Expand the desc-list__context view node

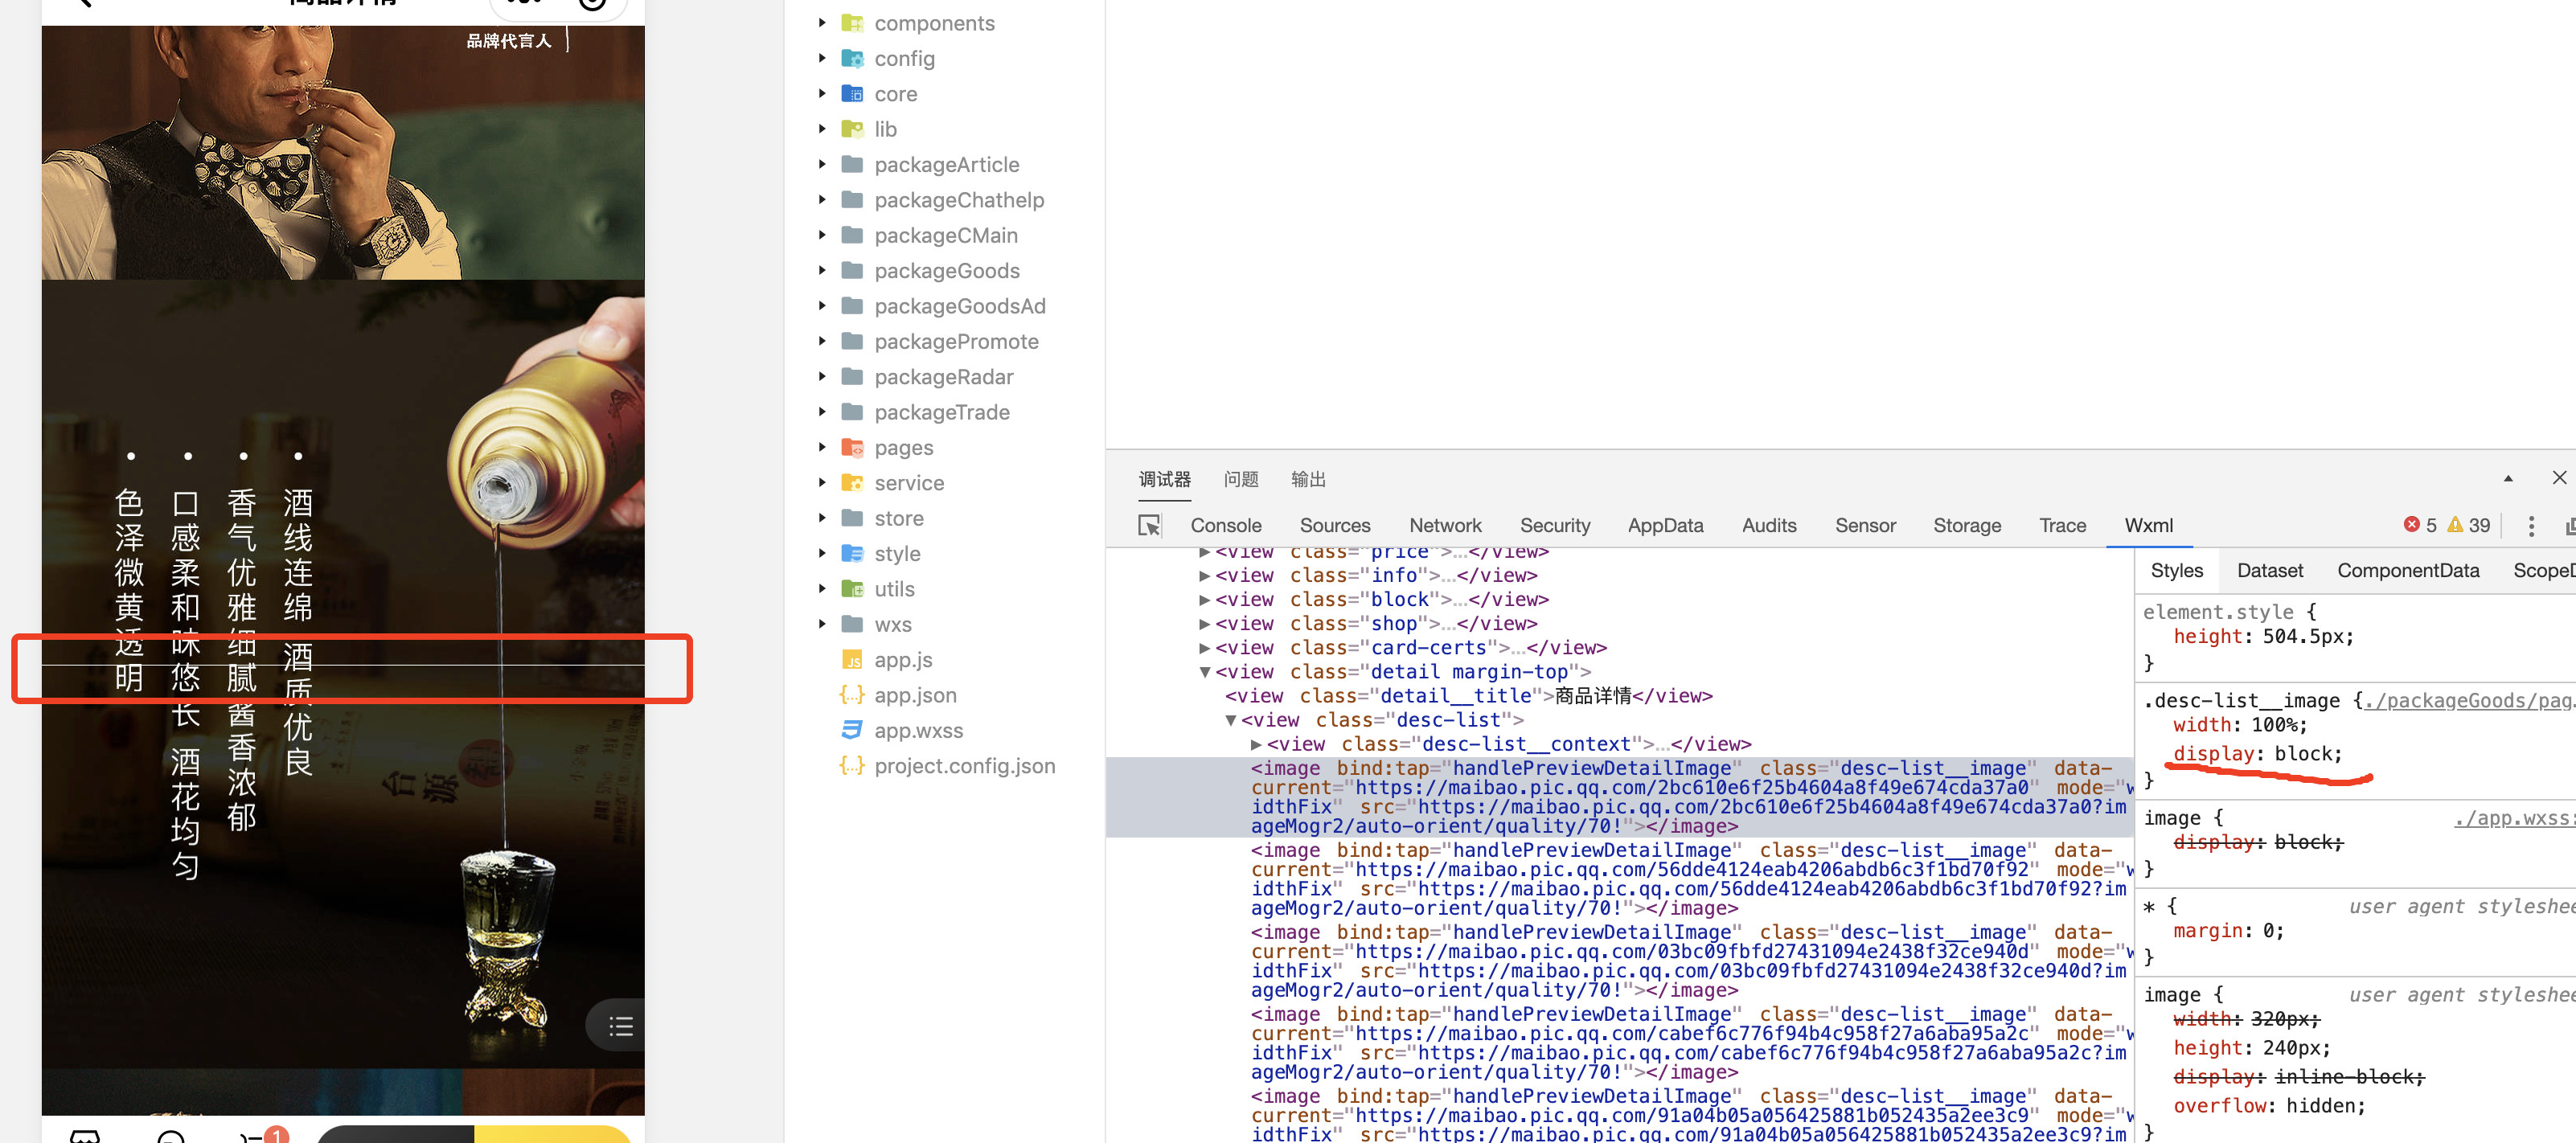pos(1255,744)
